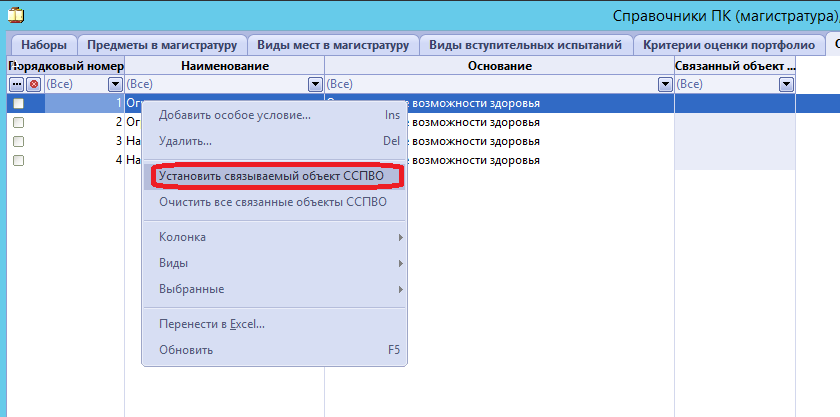The height and width of the screenshot is (417, 840).
Task: Sort by the Наименование column header
Action: point(225,66)
